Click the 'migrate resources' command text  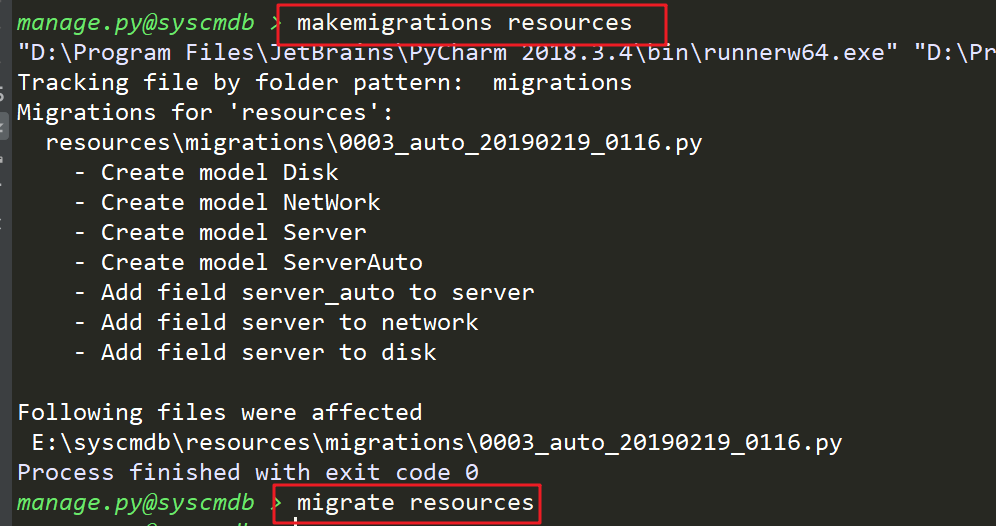click(415, 502)
